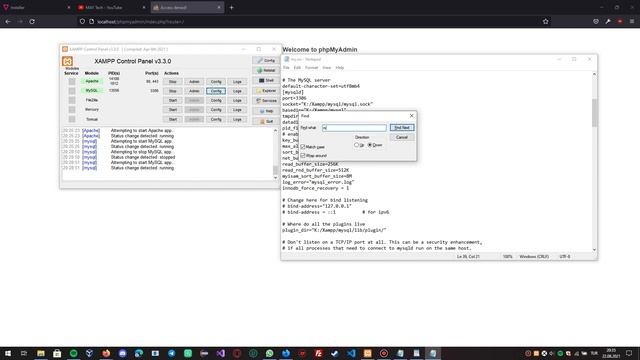
Task: Close the Find dialog with X
Action: 411,116
